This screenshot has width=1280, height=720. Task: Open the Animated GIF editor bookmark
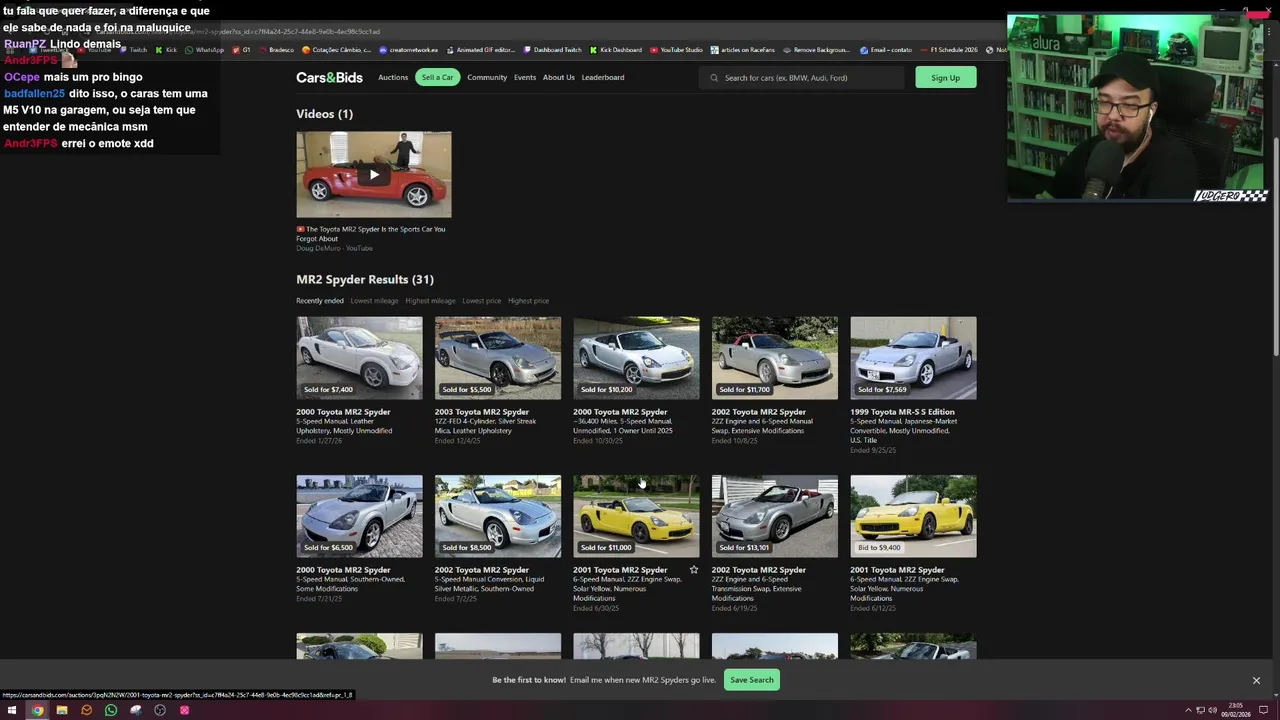(x=481, y=50)
